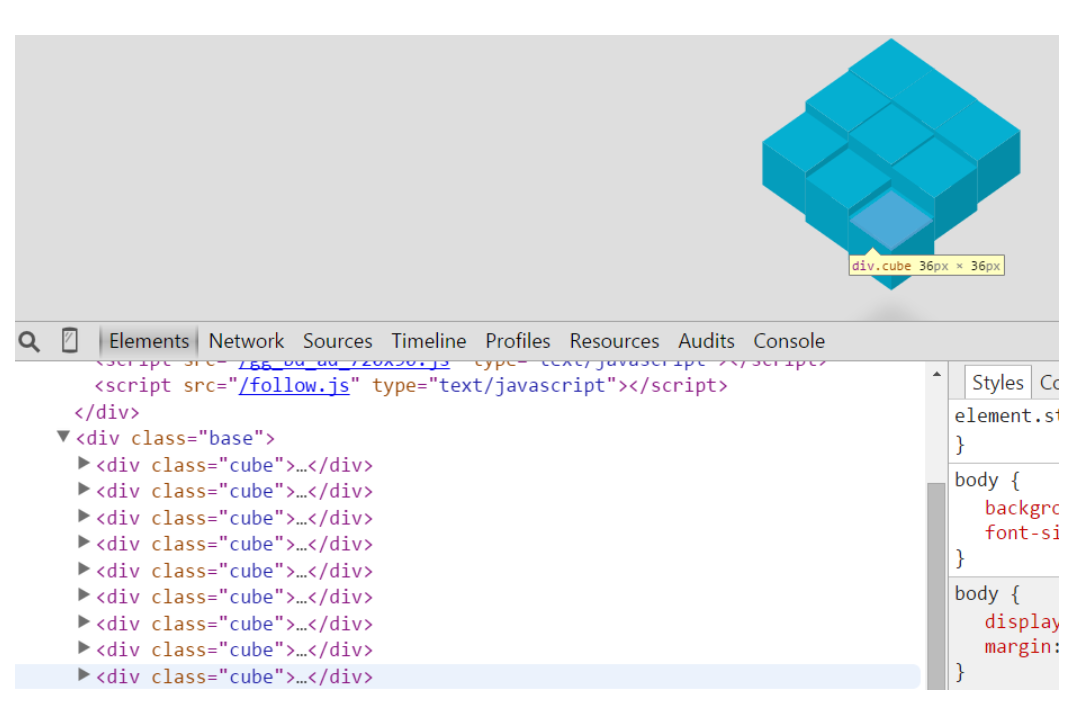Open the Sources tab

tap(337, 341)
